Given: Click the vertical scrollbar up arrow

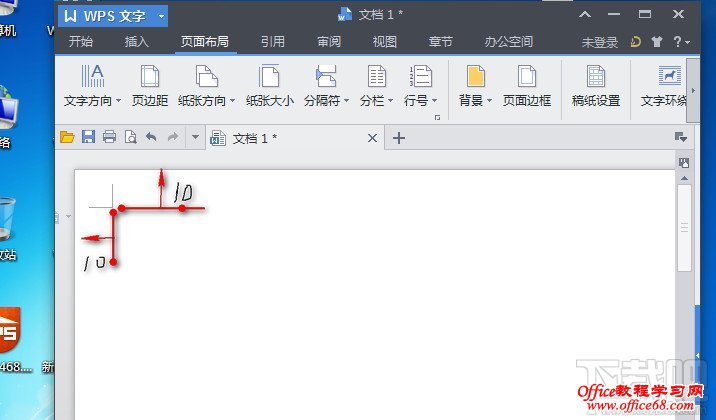Looking at the screenshot, I should point(684,178).
